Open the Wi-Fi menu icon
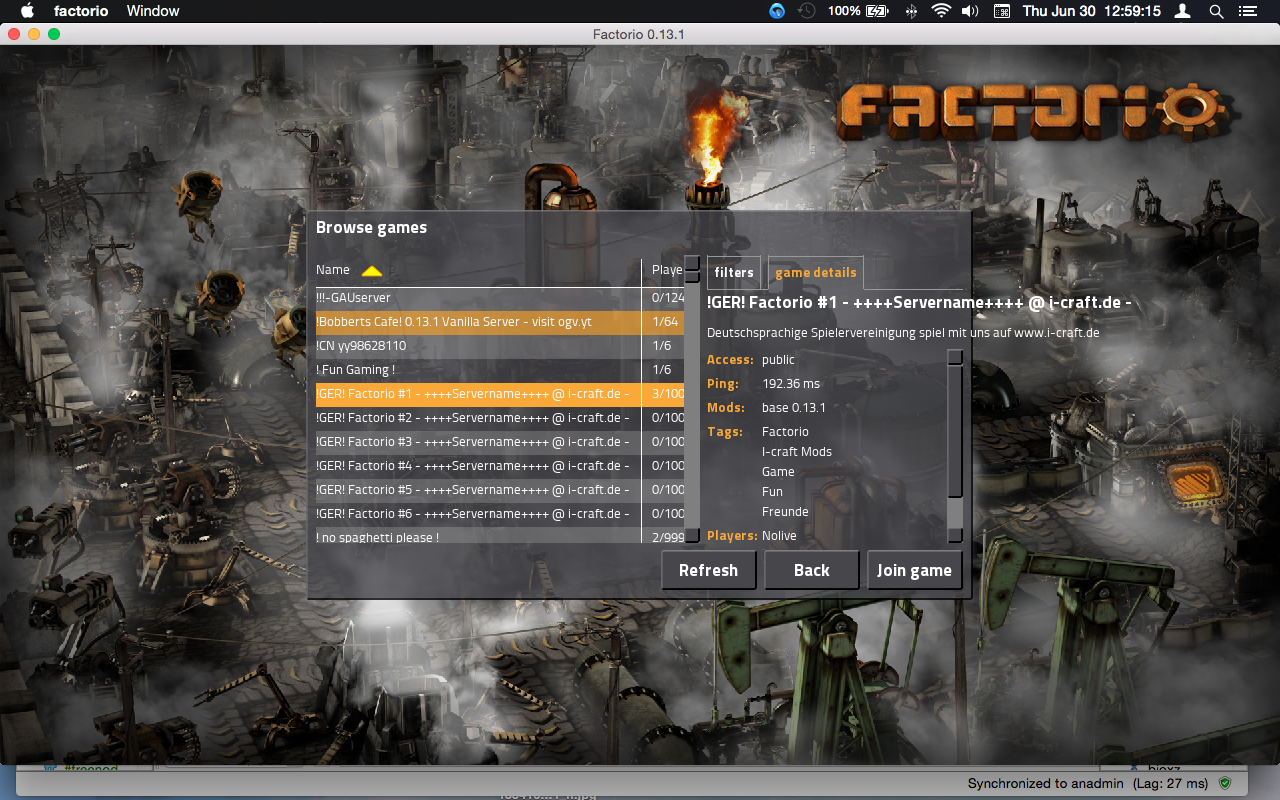 940,11
